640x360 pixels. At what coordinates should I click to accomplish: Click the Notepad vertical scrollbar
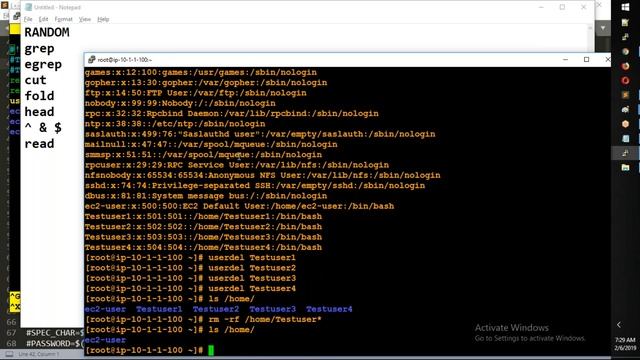pos(590,38)
